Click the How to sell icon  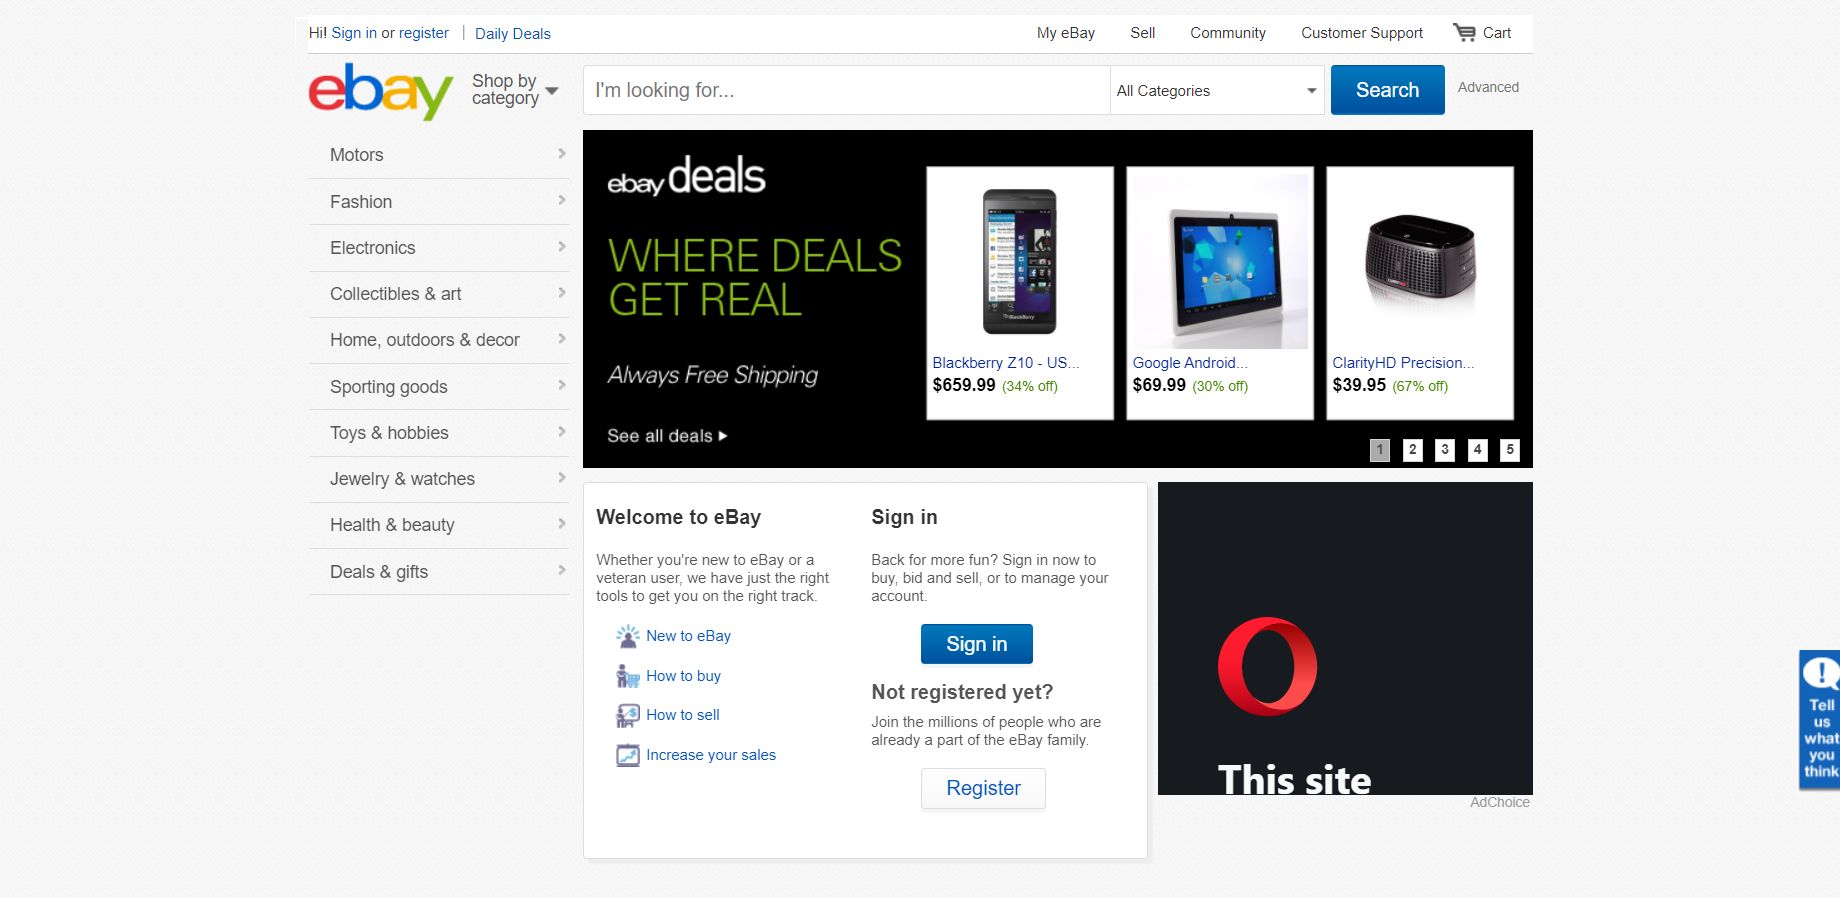click(627, 715)
